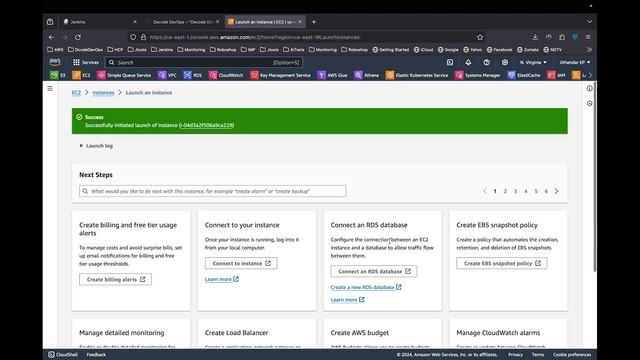The height and width of the screenshot is (360, 640).
Task: Click the Connect an RDS database button
Action: (374, 271)
